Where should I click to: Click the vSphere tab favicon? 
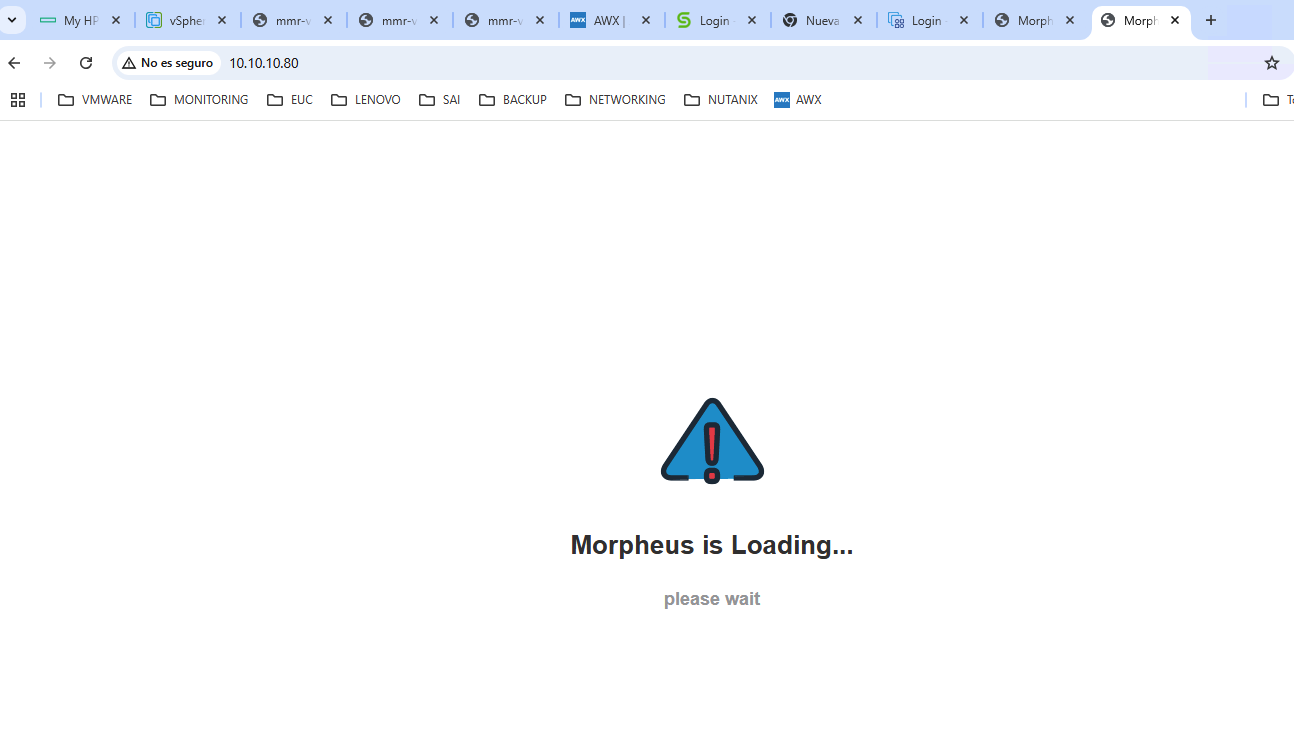(151, 19)
